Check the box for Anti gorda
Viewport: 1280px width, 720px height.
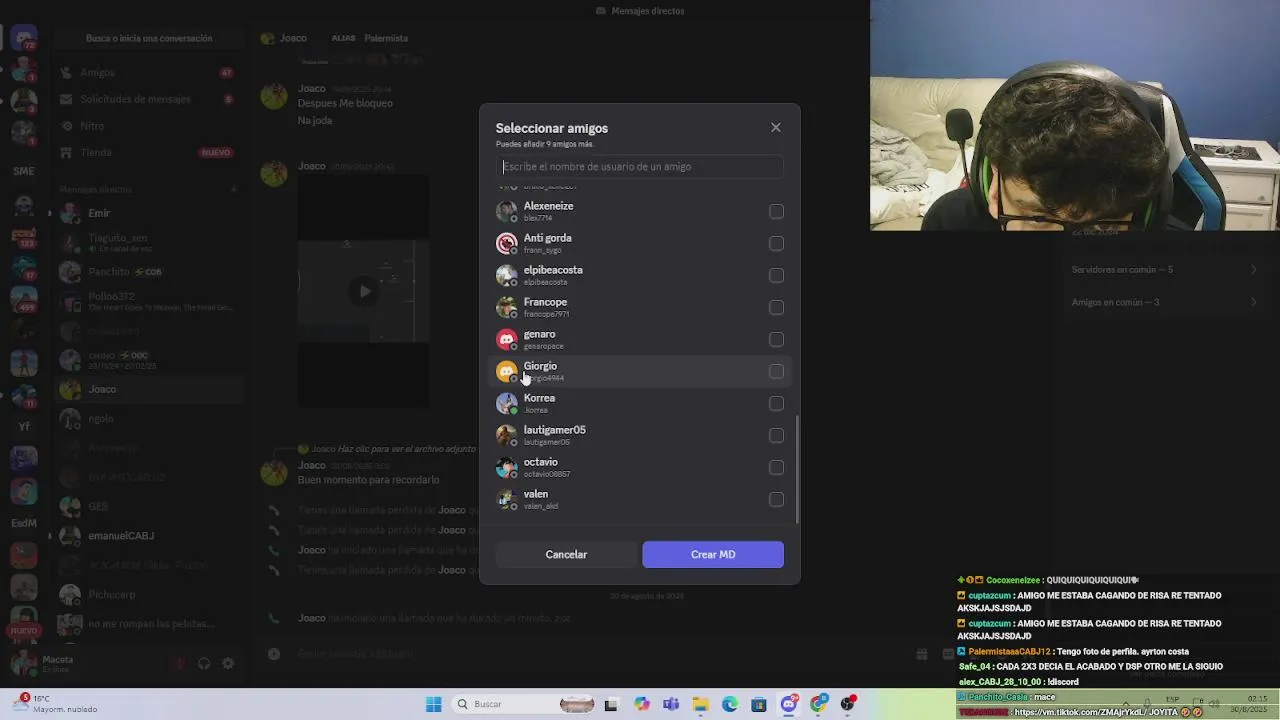(x=776, y=244)
